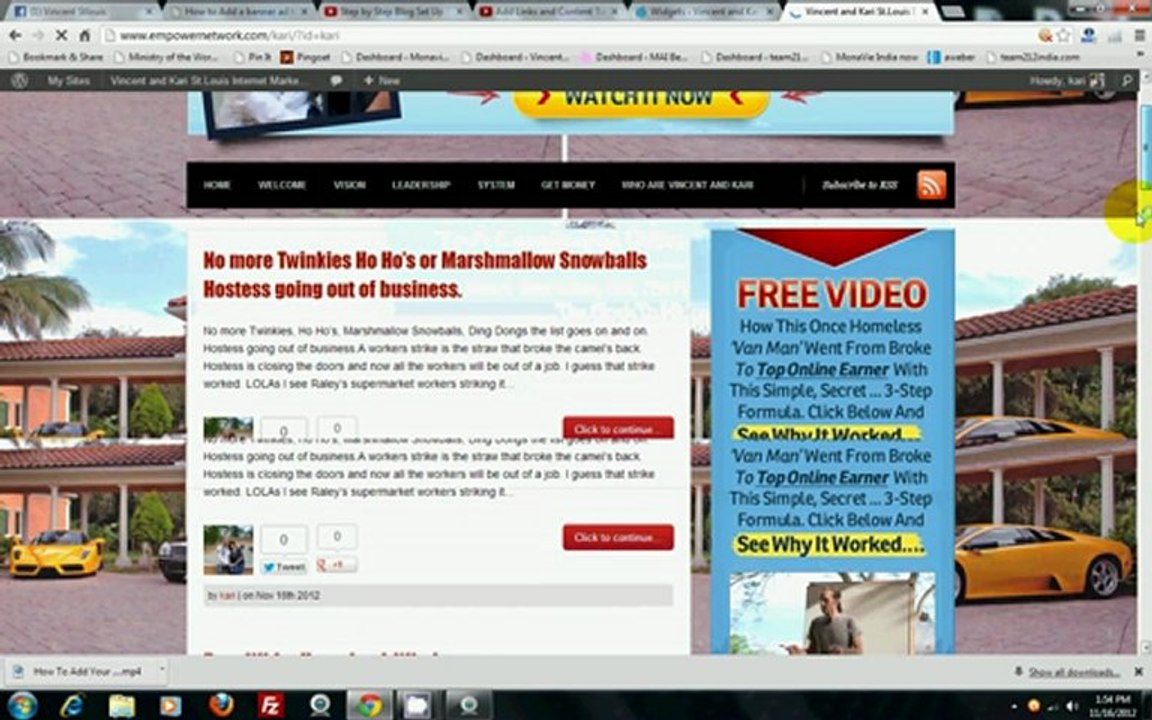Open the GET MONEY menu item

coord(568,185)
